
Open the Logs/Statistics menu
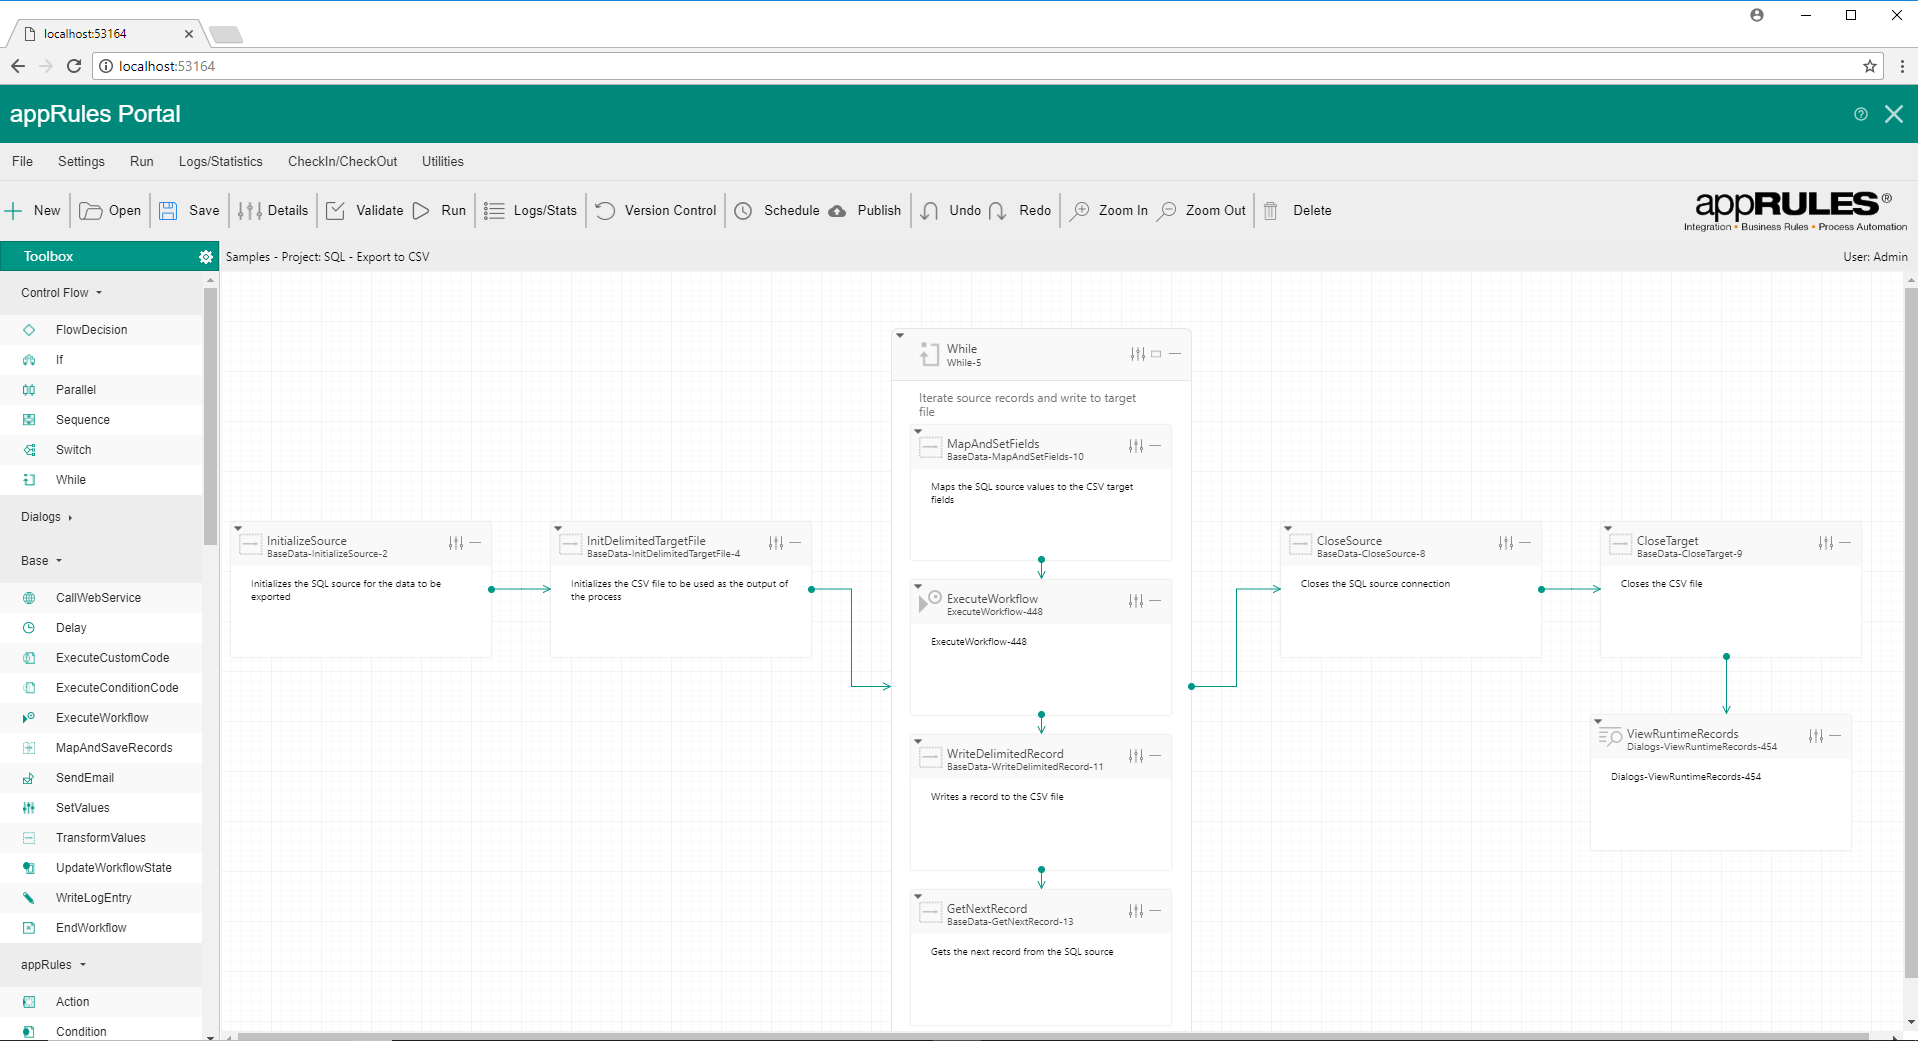220,161
